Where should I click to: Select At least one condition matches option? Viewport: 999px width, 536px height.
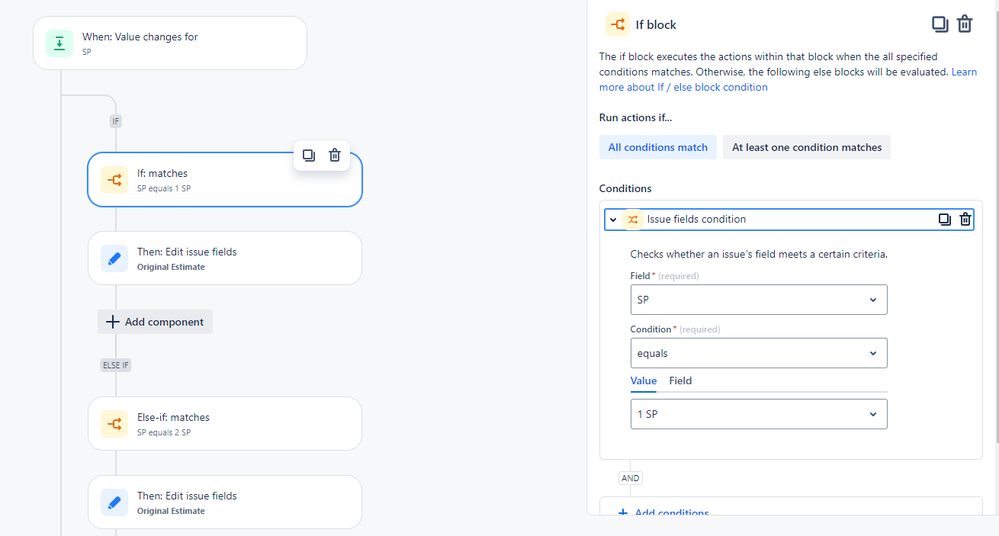pyautogui.click(x=806, y=147)
